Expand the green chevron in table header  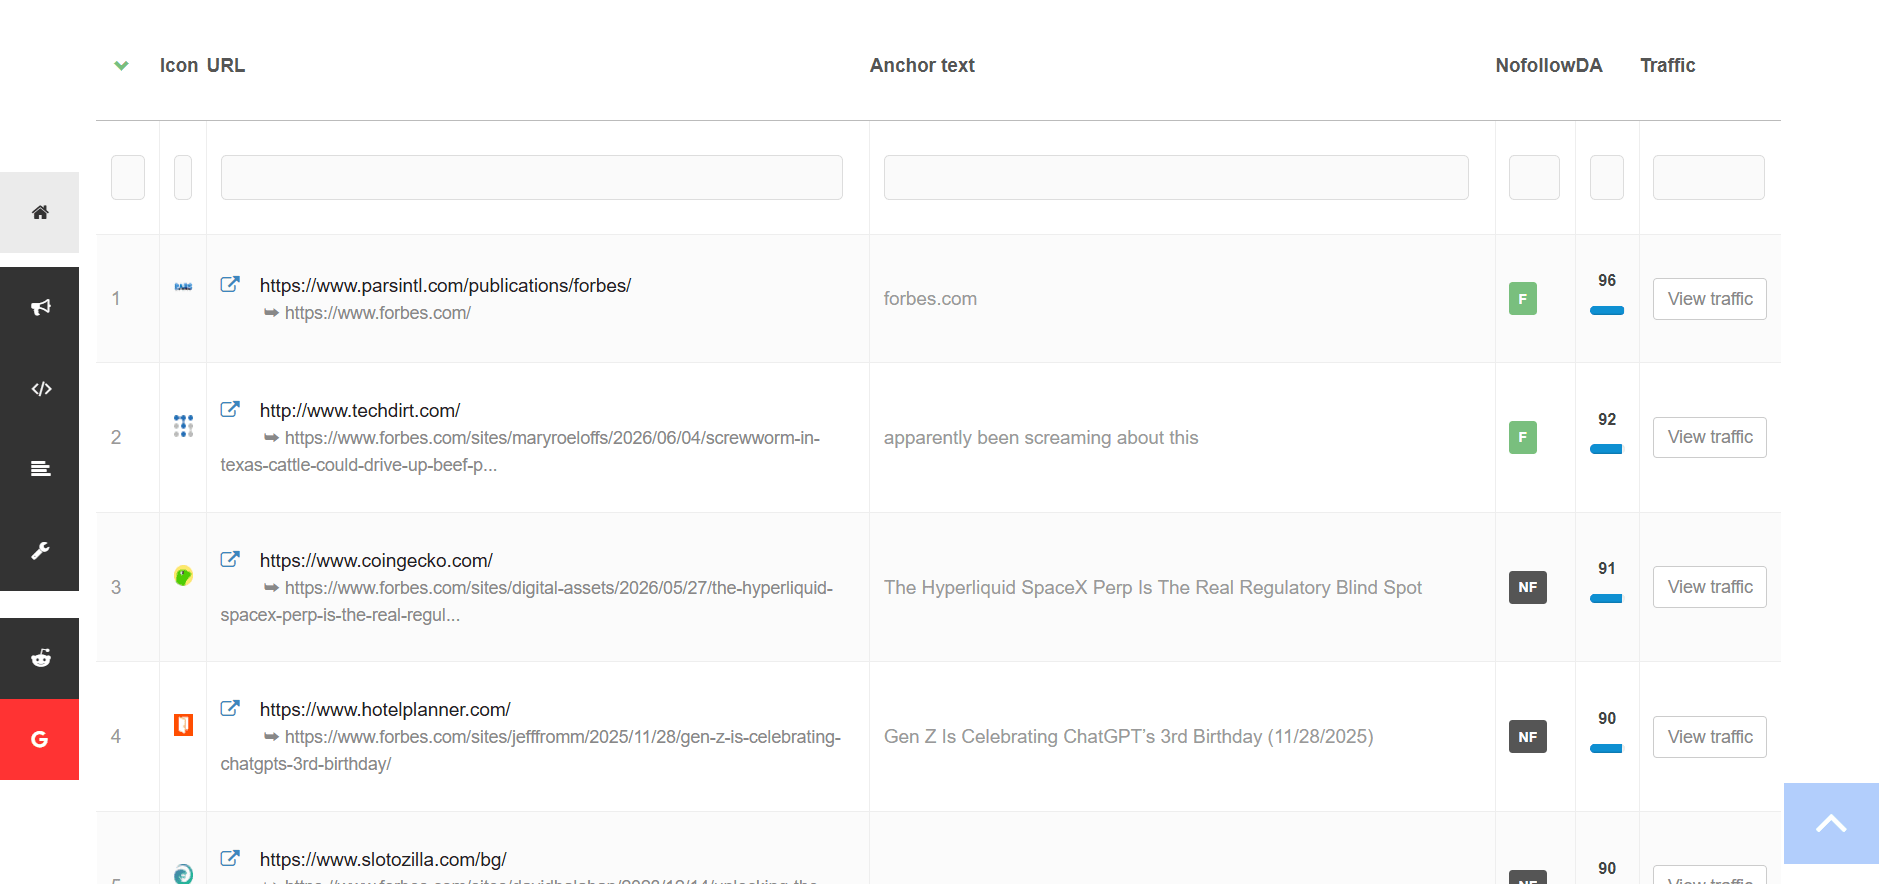[x=121, y=66]
